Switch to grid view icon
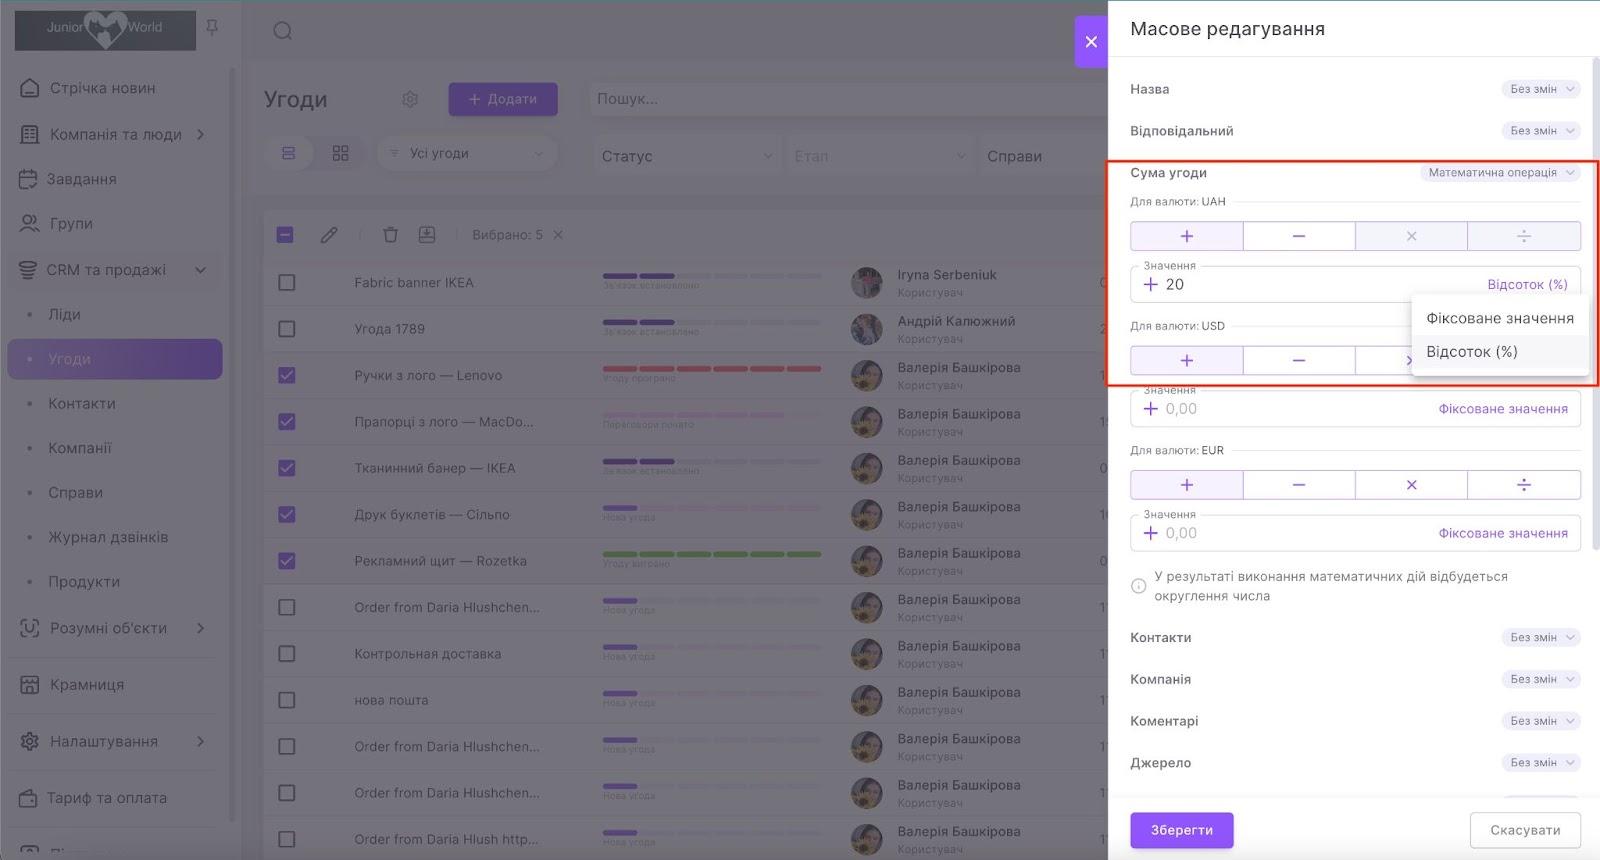Image resolution: width=1600 pixels, height=860 pixels. point(341,153)
